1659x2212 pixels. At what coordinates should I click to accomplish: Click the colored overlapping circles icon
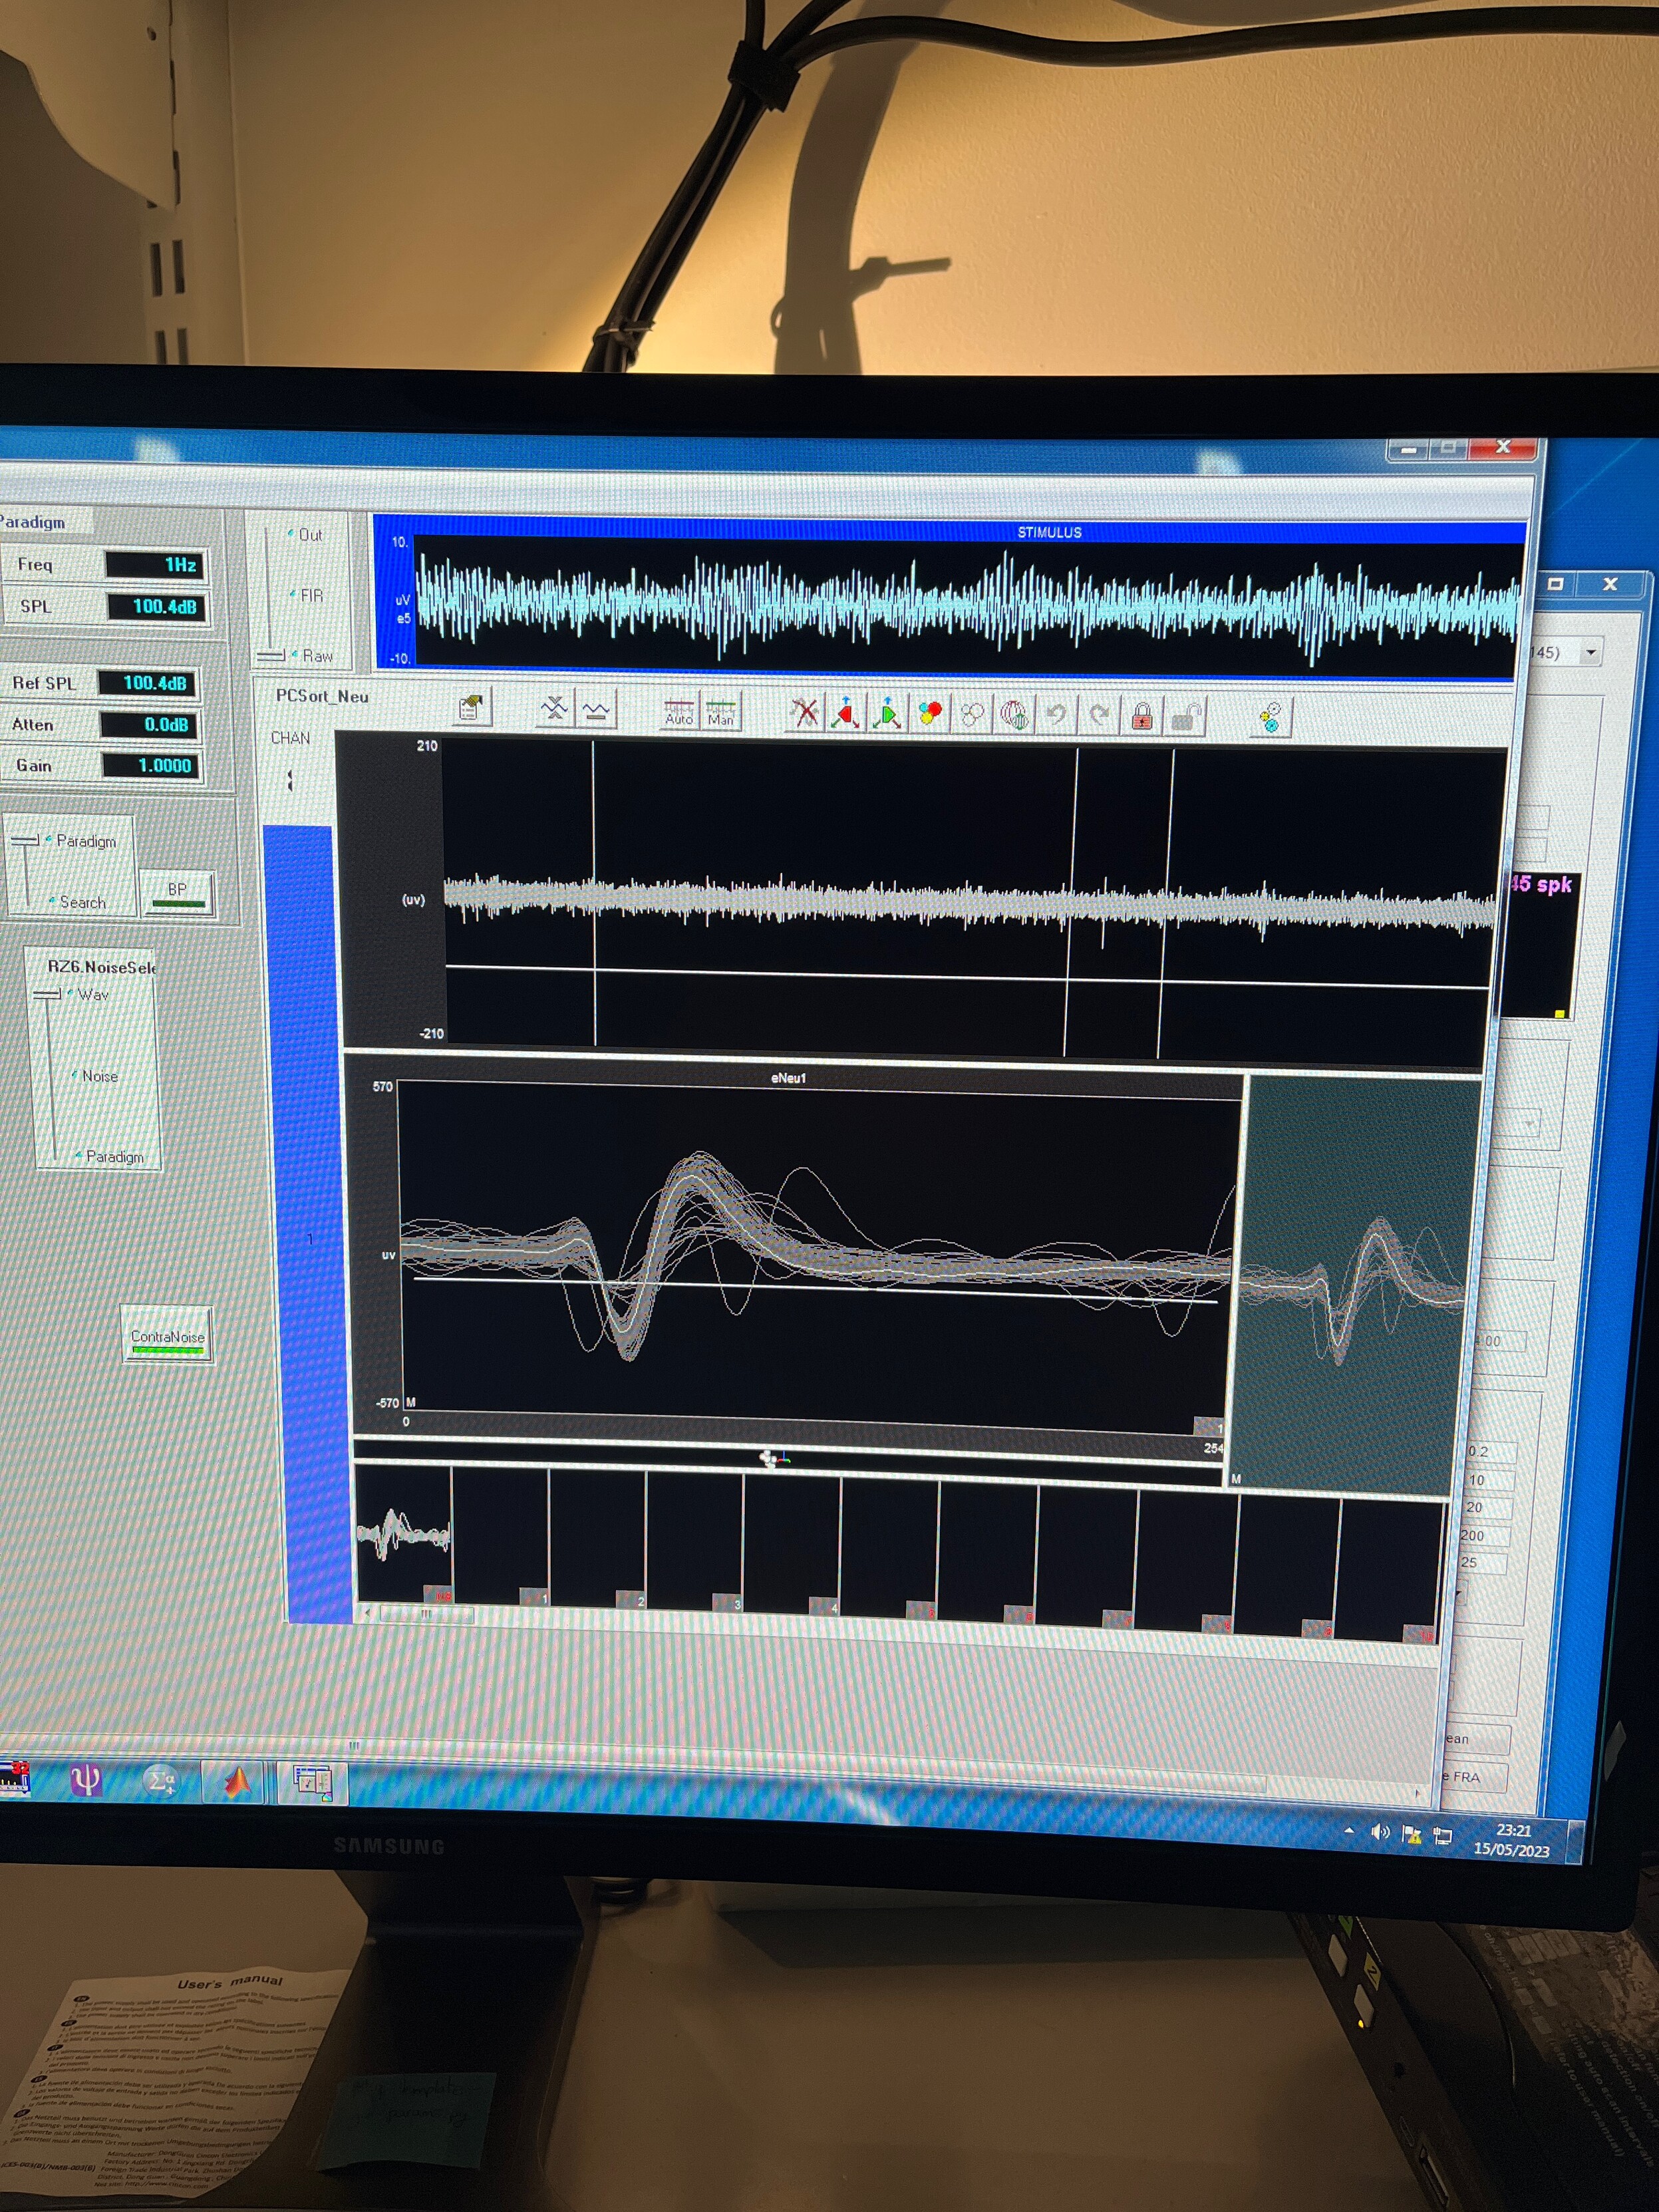pos(930,714)
